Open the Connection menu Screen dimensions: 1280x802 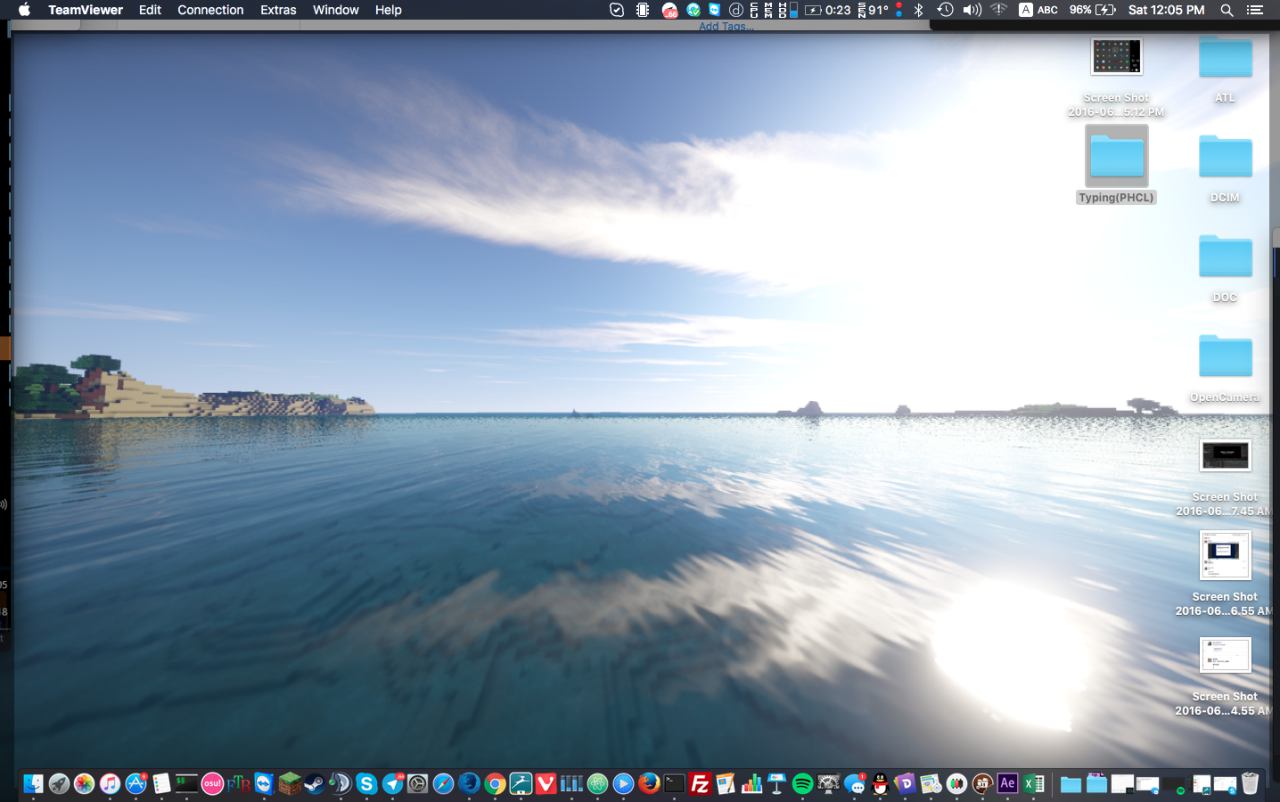[210, 10]
